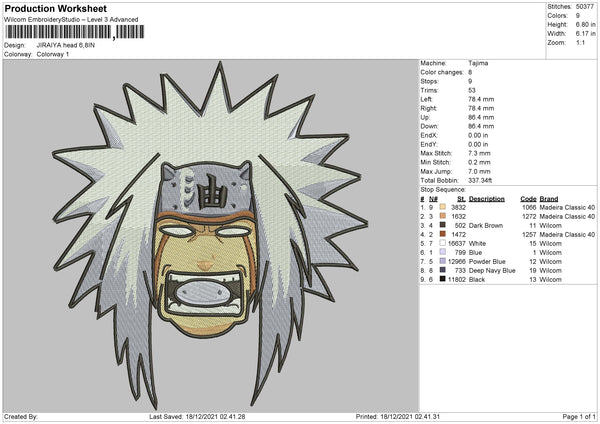The height and width of the screenshot is (424, 600).
Task: Click thread code 1257 in stop 4 row
Action: pos(529,235)
